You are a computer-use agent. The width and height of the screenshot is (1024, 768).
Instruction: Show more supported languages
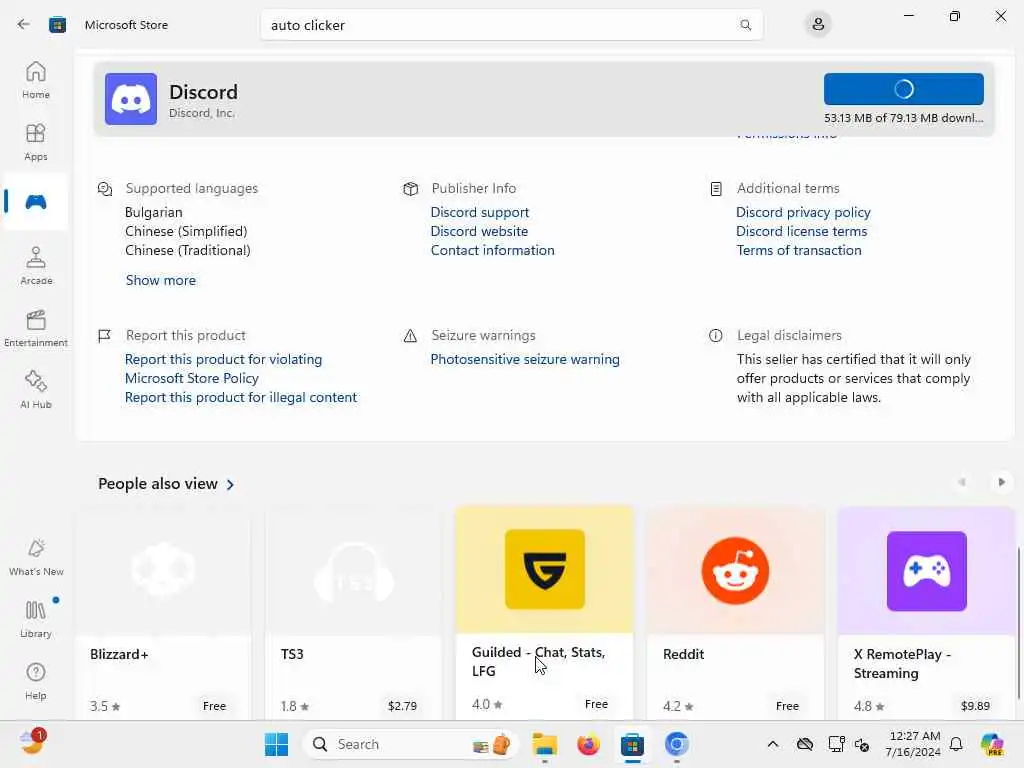tap(161, 280)
